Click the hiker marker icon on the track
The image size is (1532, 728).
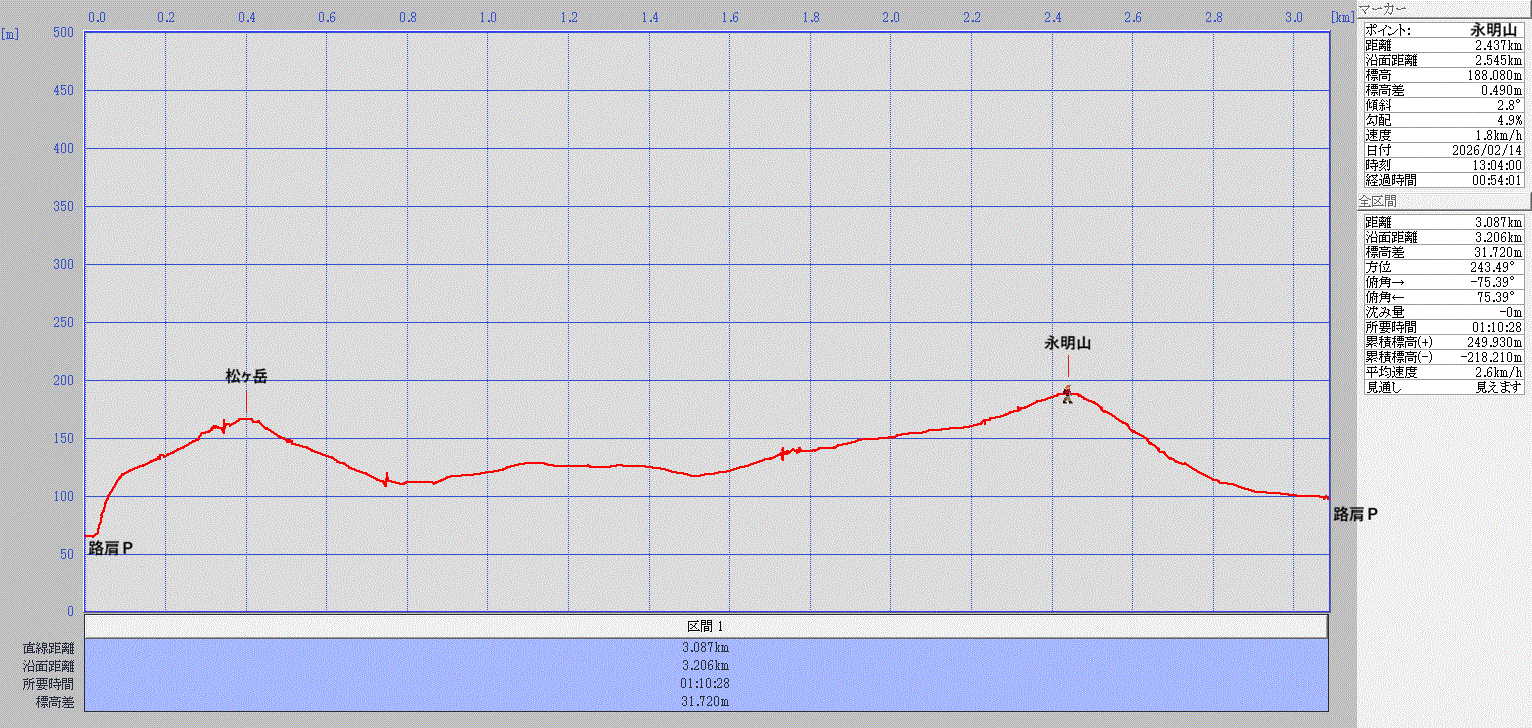[1067, 394]
